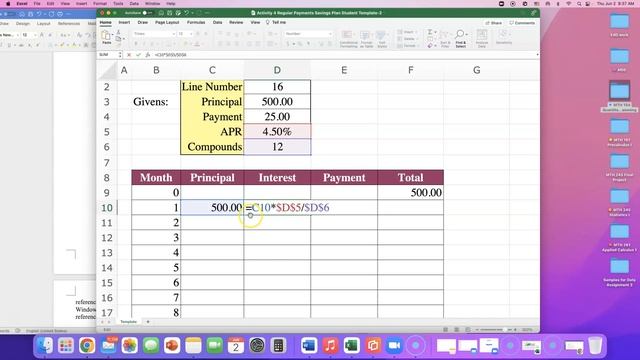This screenshot has width=640, height=360.
Task: Click the Undo arrow in title bar
Action: coord(187,13)
